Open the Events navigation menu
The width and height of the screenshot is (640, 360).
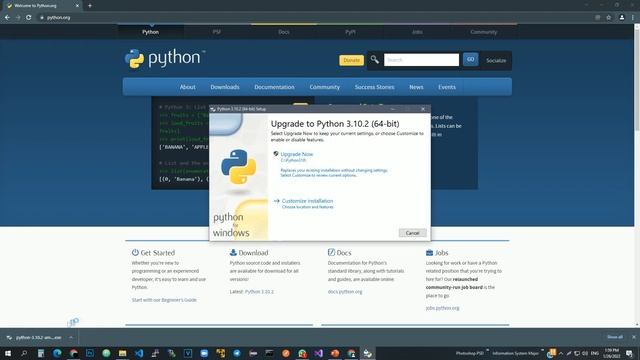[447, 87]
